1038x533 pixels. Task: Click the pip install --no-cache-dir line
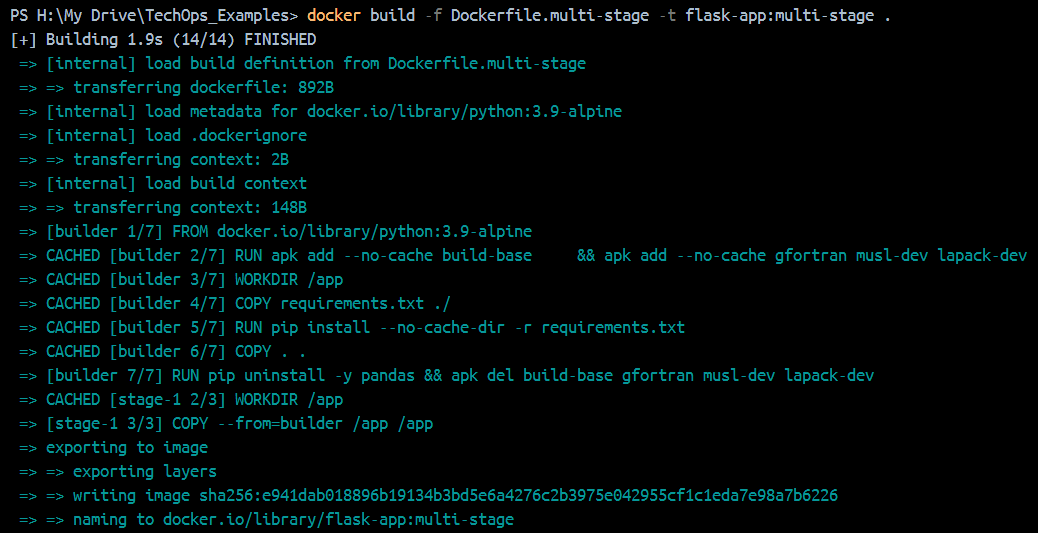(352, 328)
